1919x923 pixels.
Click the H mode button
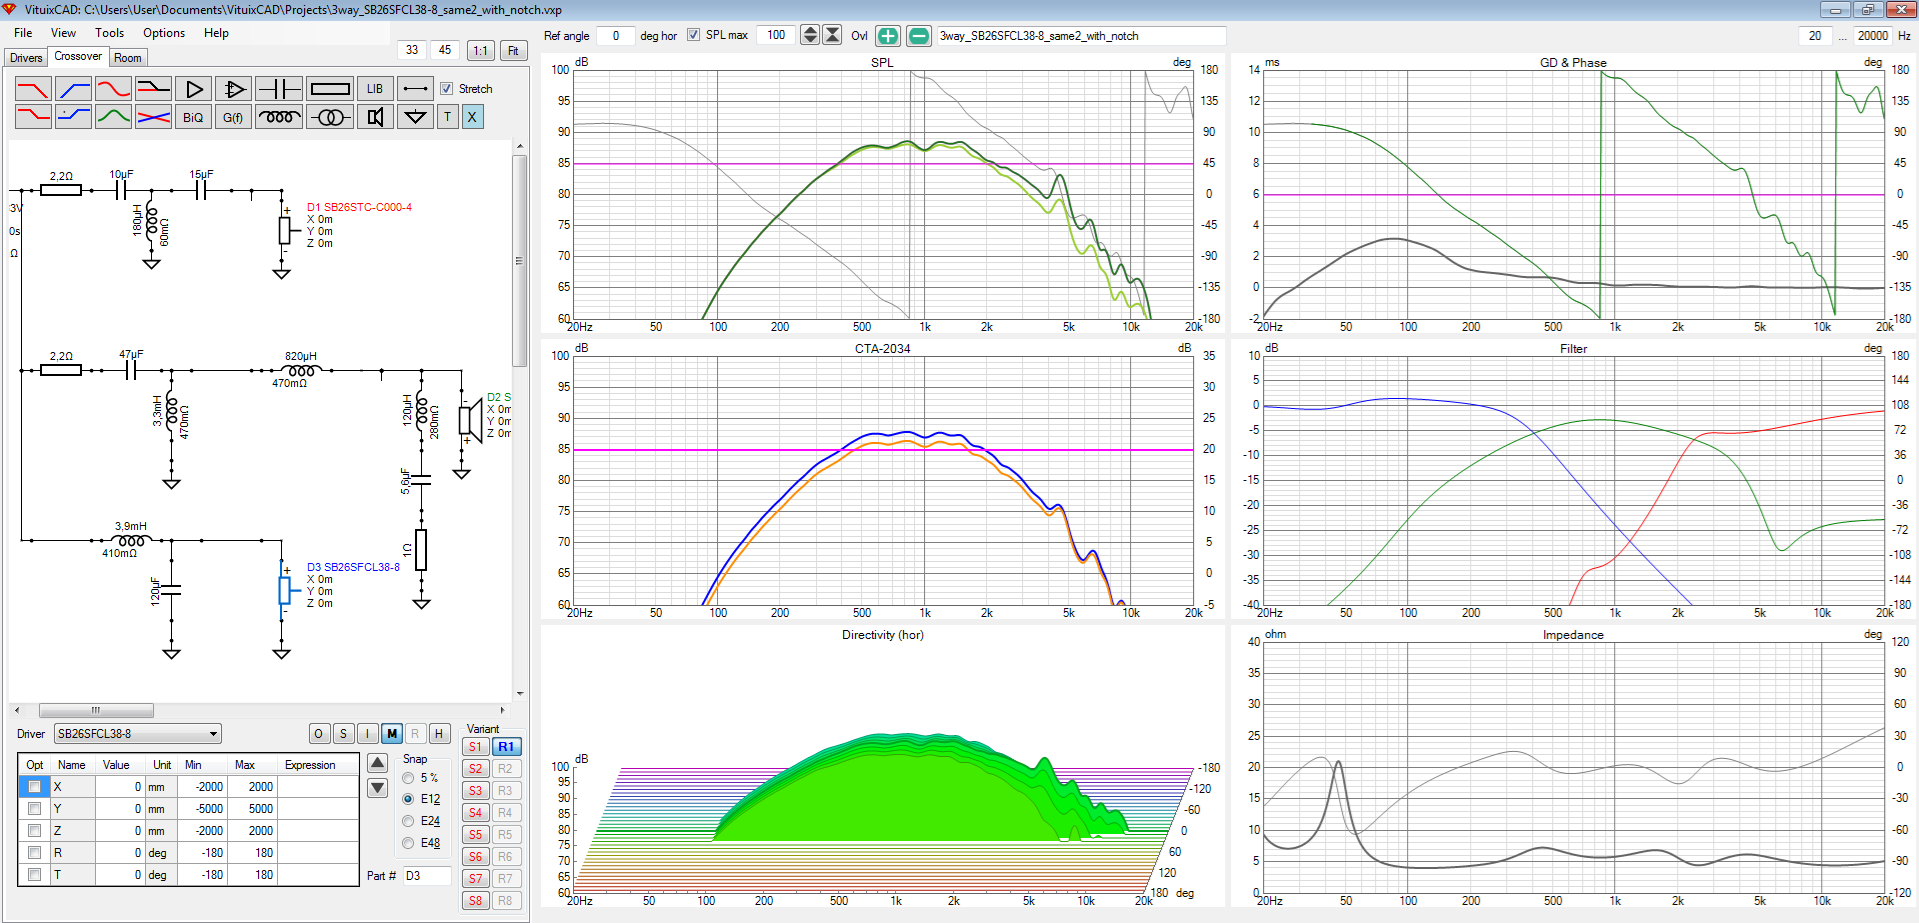[x=438, y=734]
